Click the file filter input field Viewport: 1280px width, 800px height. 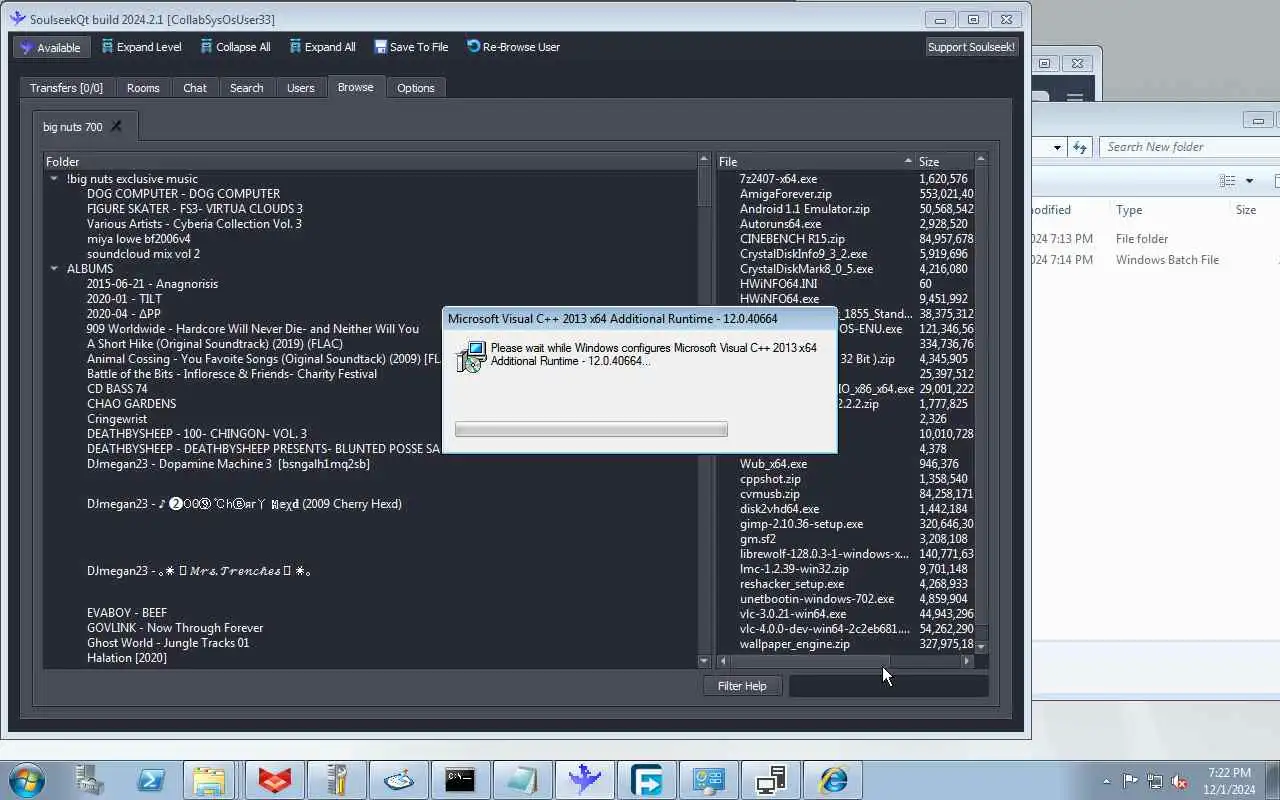coord(888,686)
